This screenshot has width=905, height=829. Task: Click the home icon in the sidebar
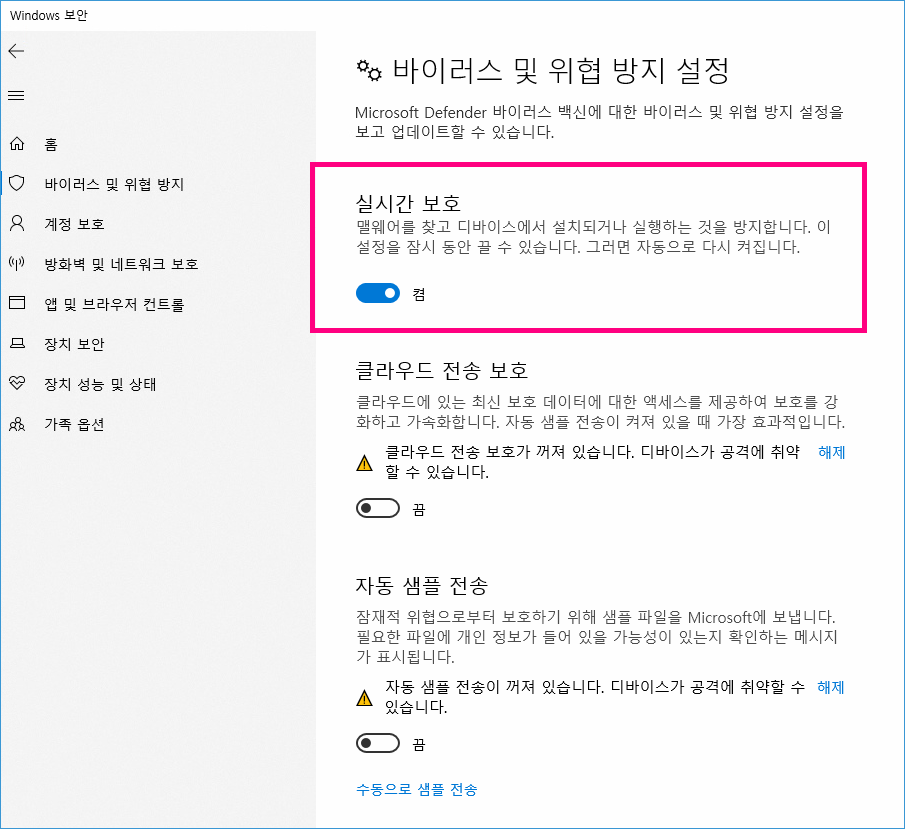pyautogui.click(x=17, y=143)
